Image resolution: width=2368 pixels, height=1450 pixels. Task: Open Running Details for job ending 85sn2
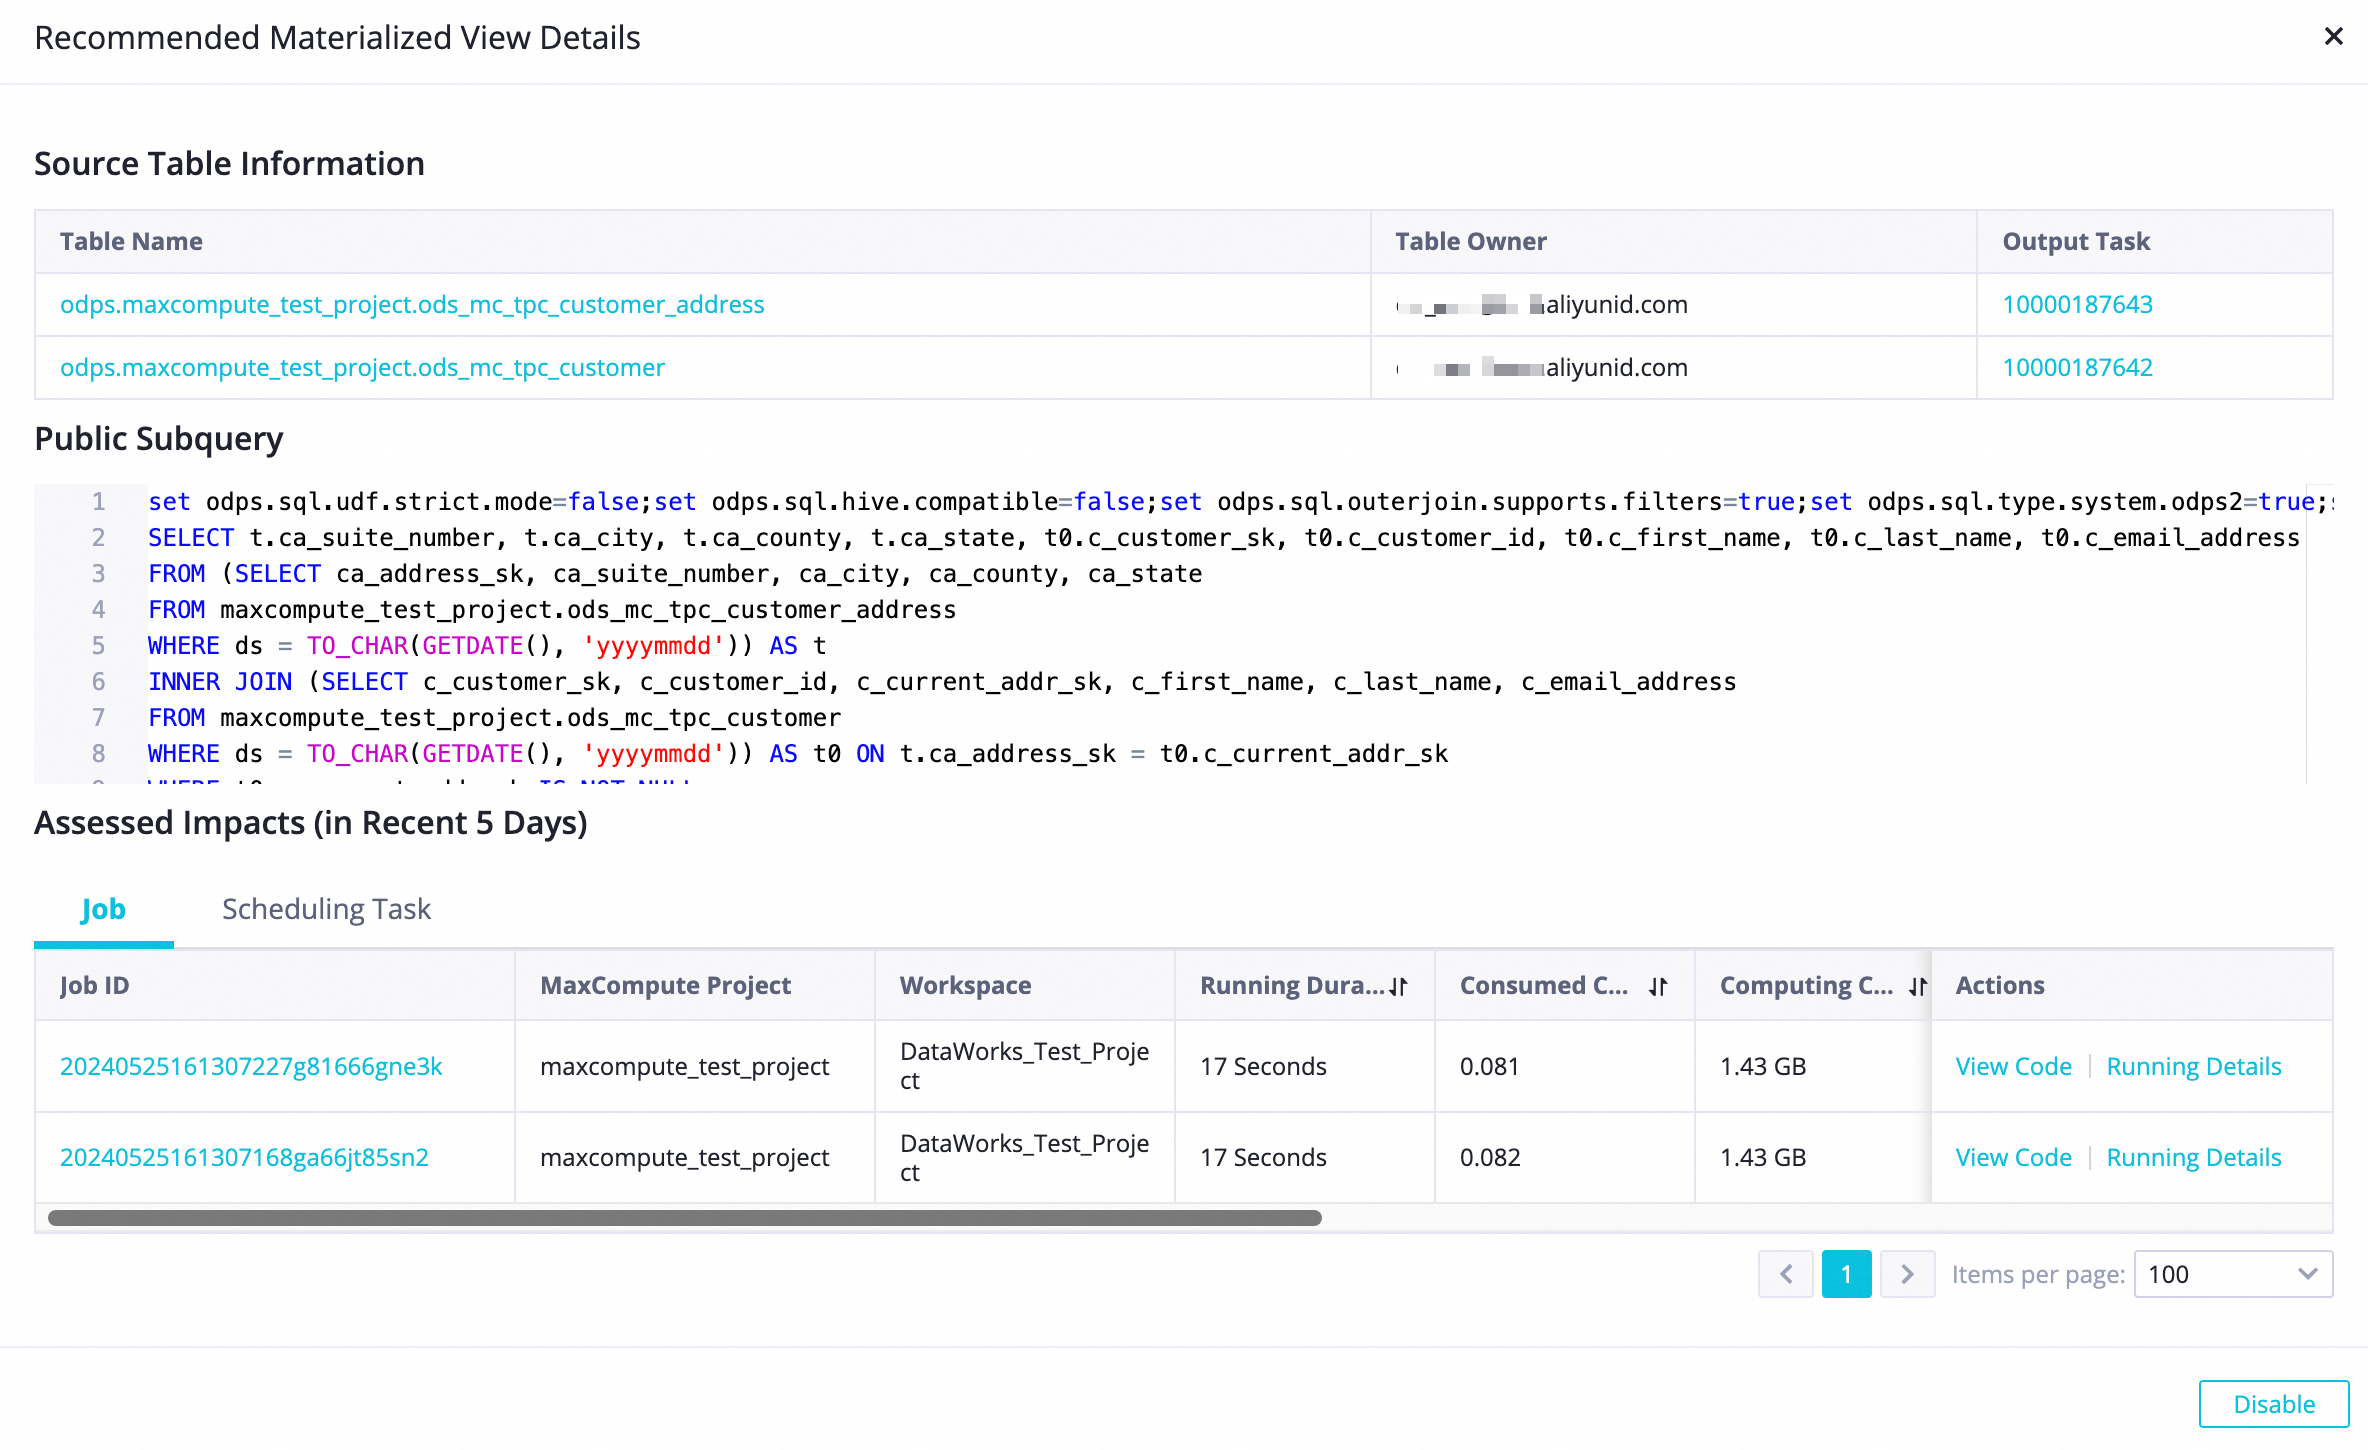pyautogui.click(x=2193, y=1157)
